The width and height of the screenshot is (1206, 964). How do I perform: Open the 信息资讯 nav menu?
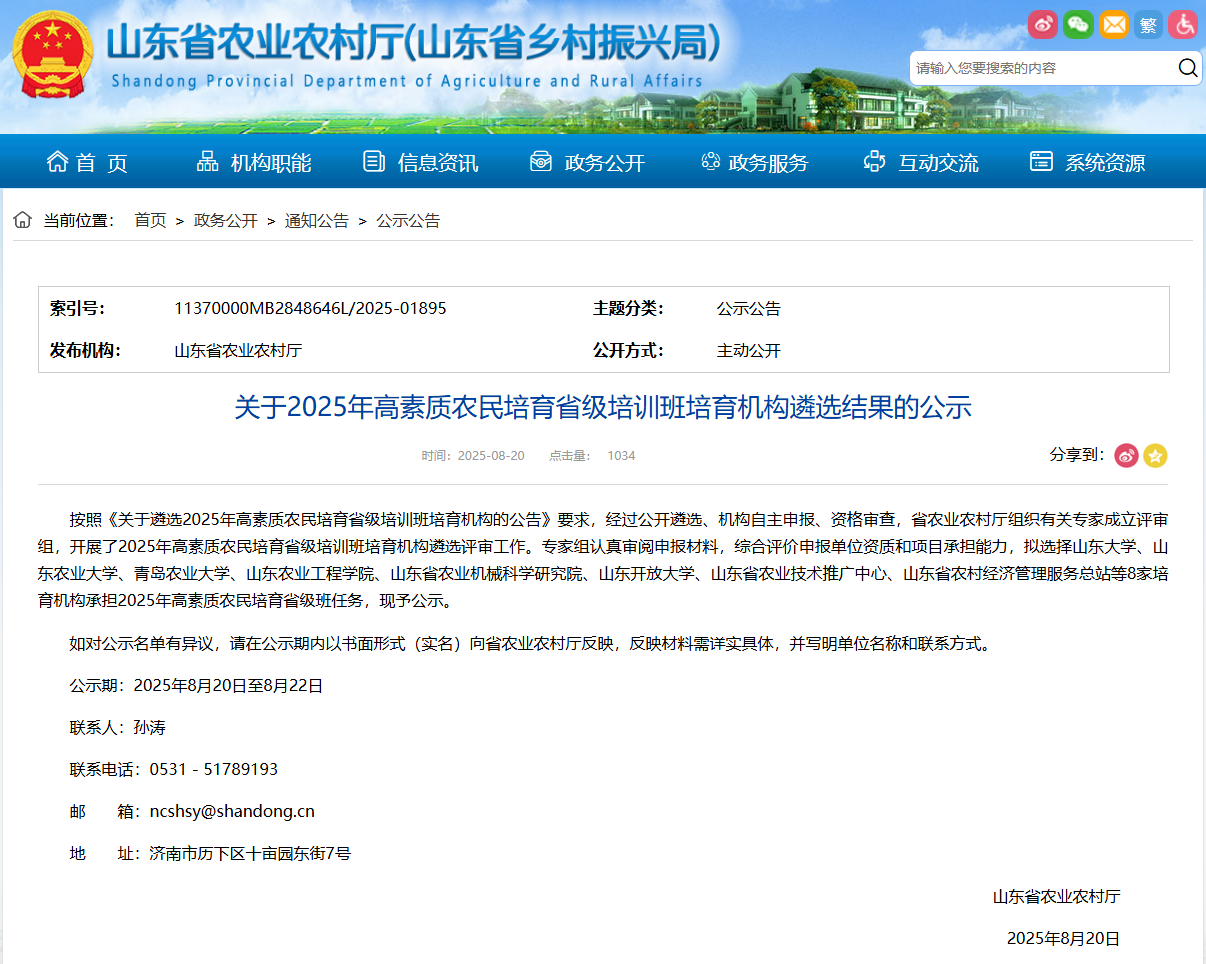[438, 163]
